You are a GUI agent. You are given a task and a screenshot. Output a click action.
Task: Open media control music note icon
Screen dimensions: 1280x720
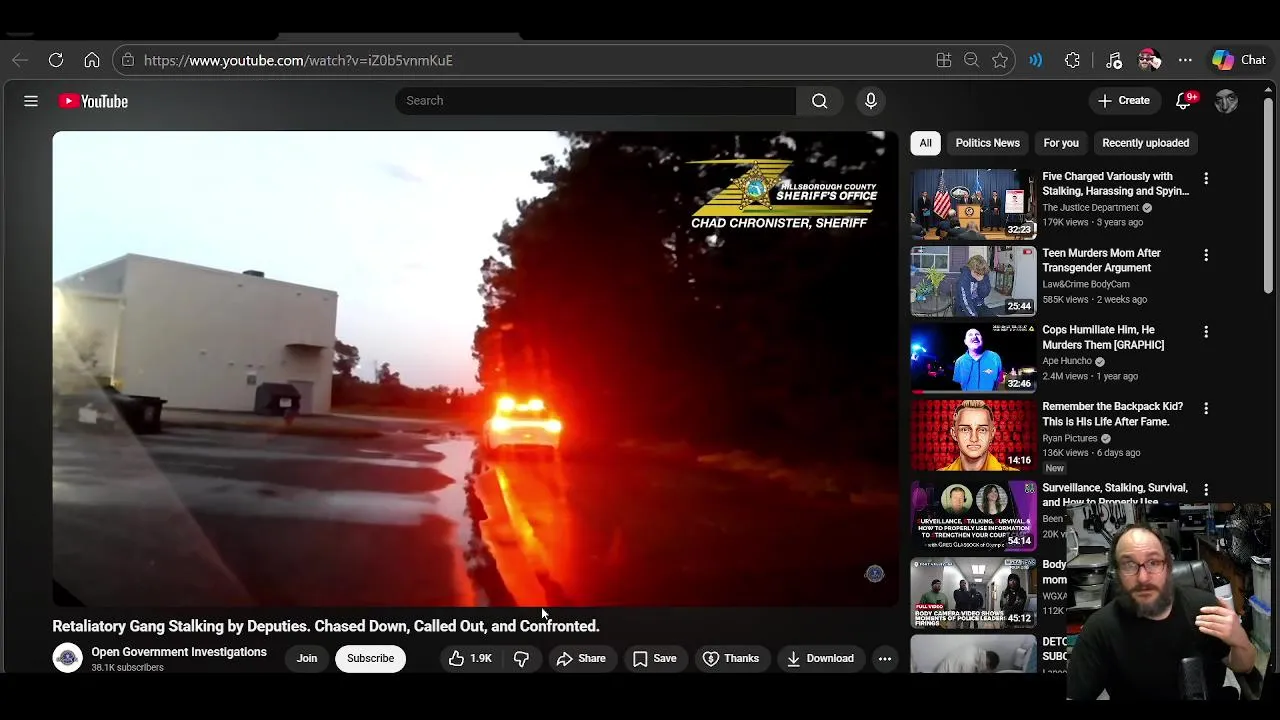coord(1114,60)
